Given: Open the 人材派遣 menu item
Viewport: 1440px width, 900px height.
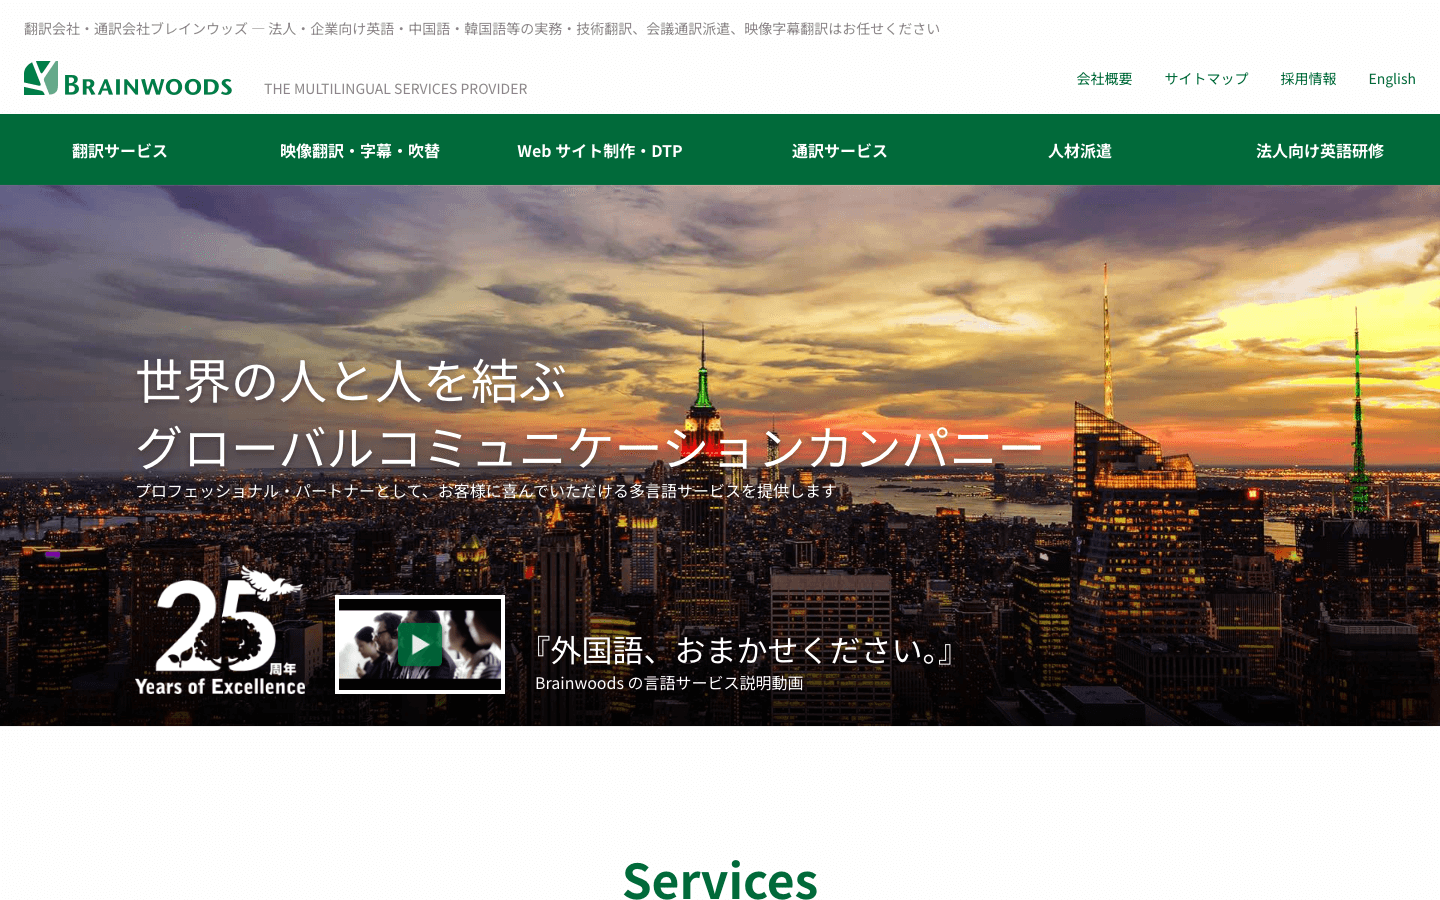Looking at the screenshot, I should [1080, 151].
